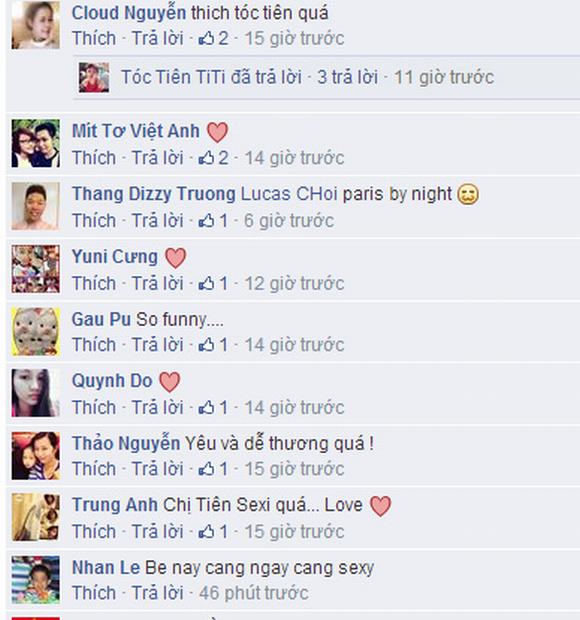
Task: Click Mít Tơ Việt Anh's profile picture
Action: [x=36, y=143]
